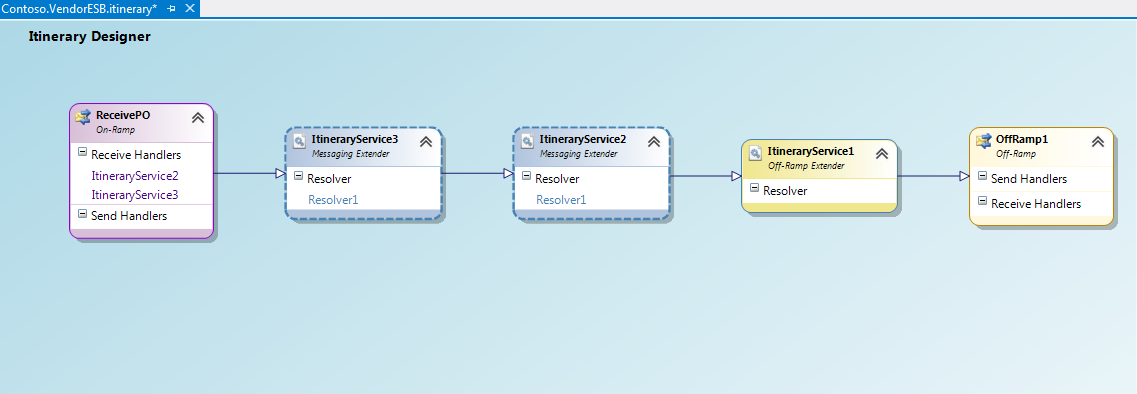Collapse the OffRamp1 shape with chevron
The height and width of the screenshot is (394, 1137).
tap(1098, 141)
